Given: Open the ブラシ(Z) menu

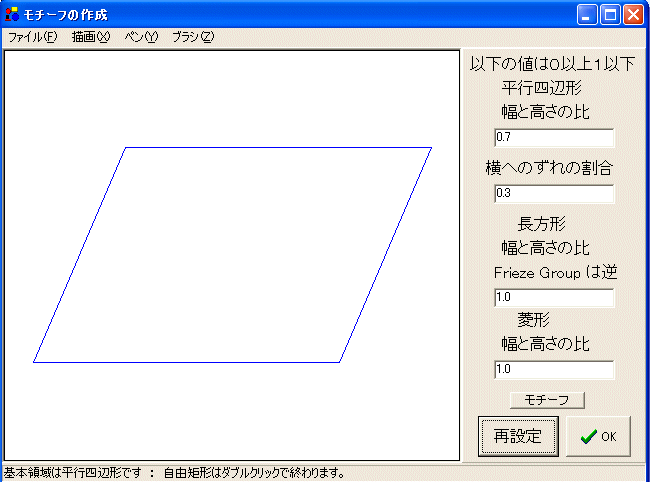Looking at the screenshot, I should (193, 37).
